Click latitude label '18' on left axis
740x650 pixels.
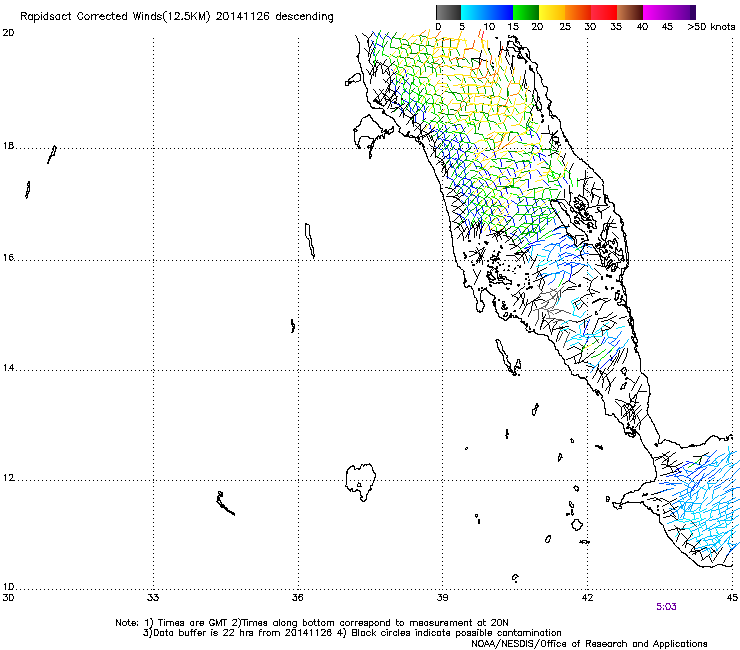coord(8,146)
